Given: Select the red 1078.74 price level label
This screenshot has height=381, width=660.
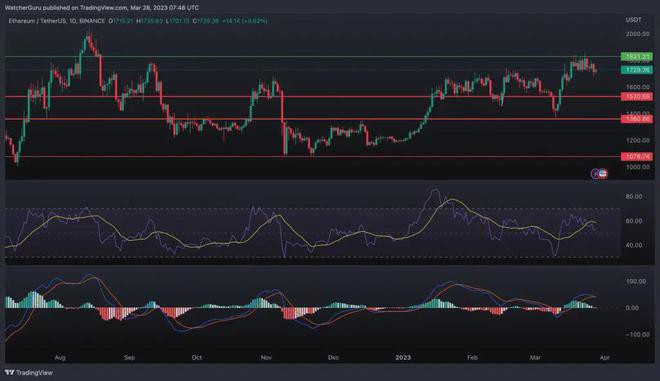Looking at the screenshot, I should tap(637, 157).
